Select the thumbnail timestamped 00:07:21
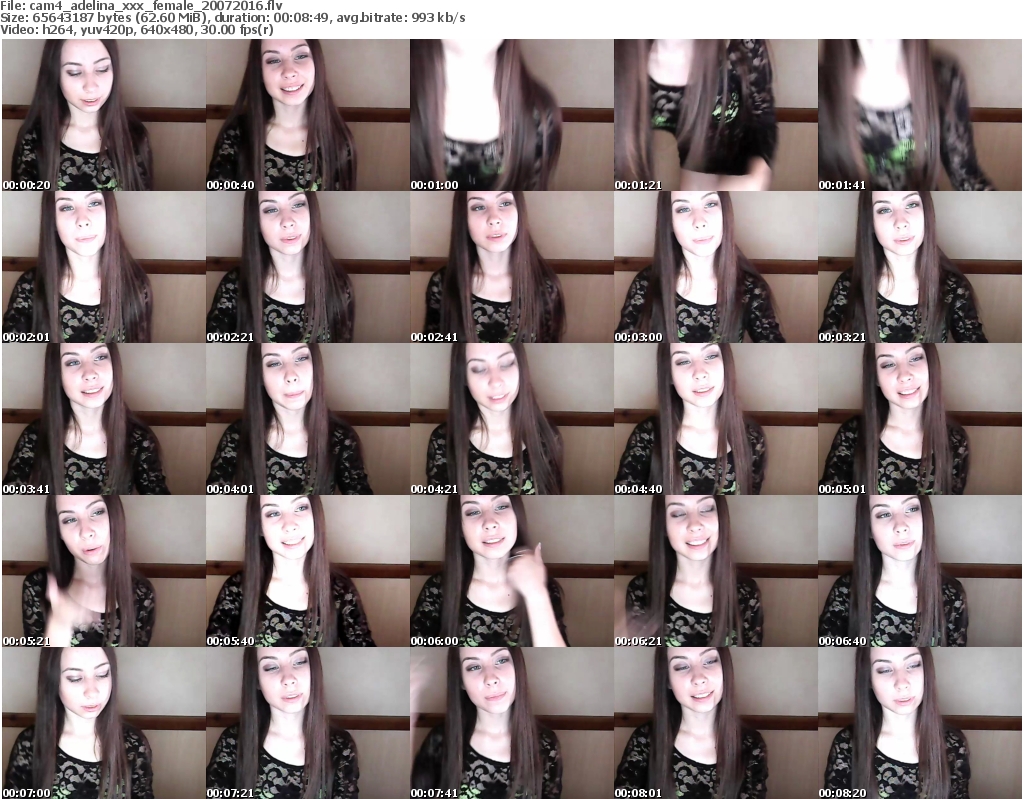This screenshot has height=799, width=1024. click(308, 723)
